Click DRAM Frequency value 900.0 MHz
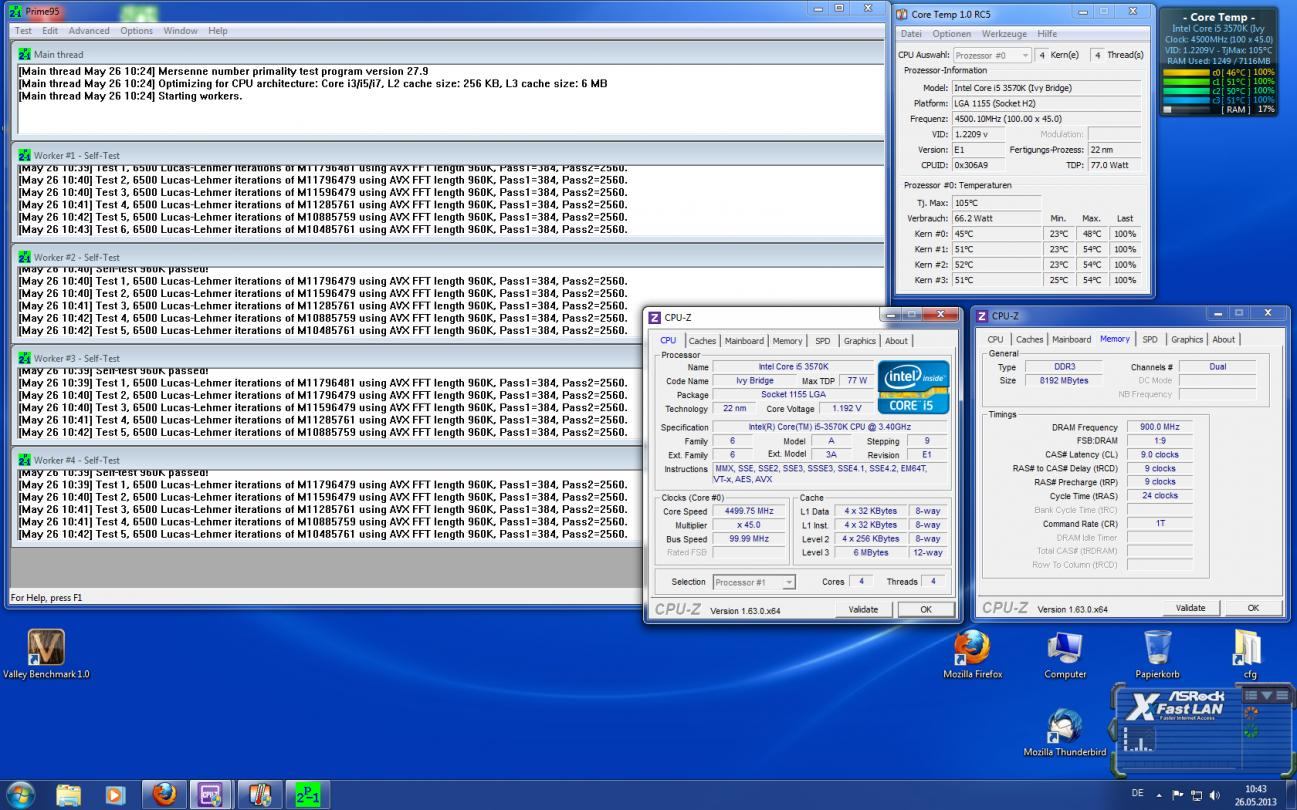 point(1159,427)
